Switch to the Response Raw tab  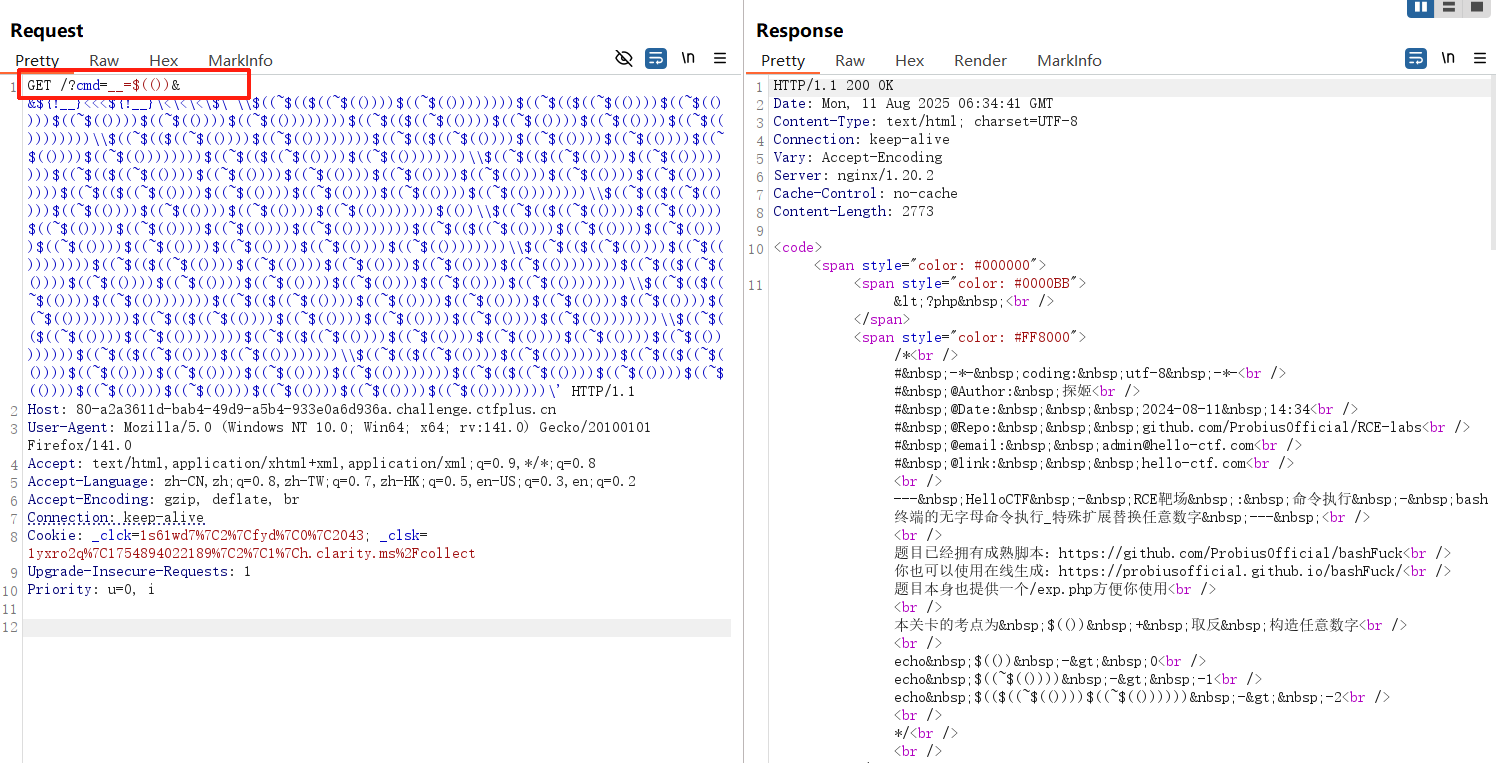pos(850,61)
